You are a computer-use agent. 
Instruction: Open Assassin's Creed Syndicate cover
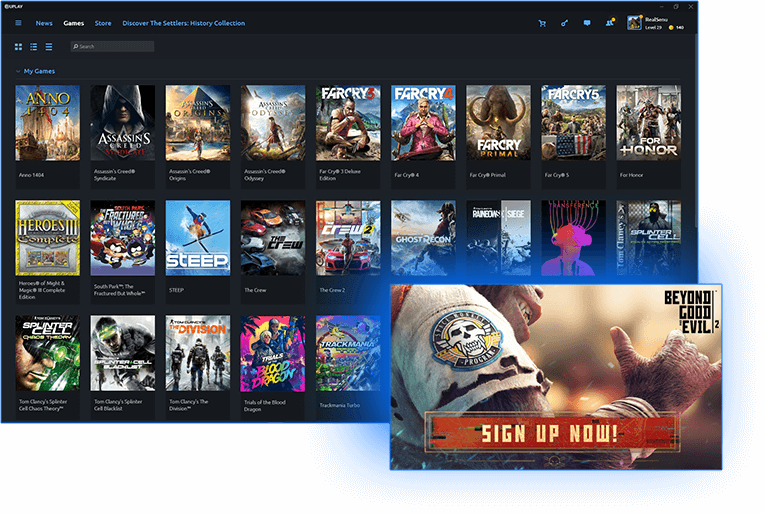[124, 124]
